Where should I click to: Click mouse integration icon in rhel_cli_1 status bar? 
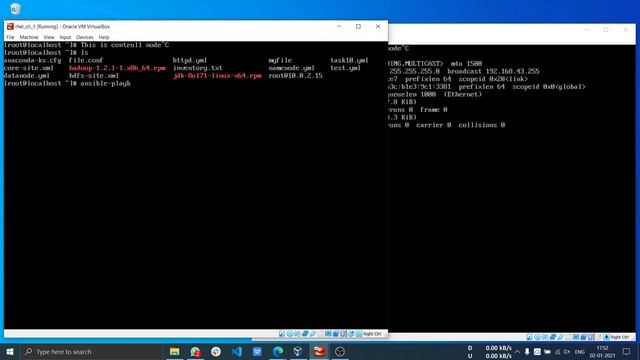(351, 334)
